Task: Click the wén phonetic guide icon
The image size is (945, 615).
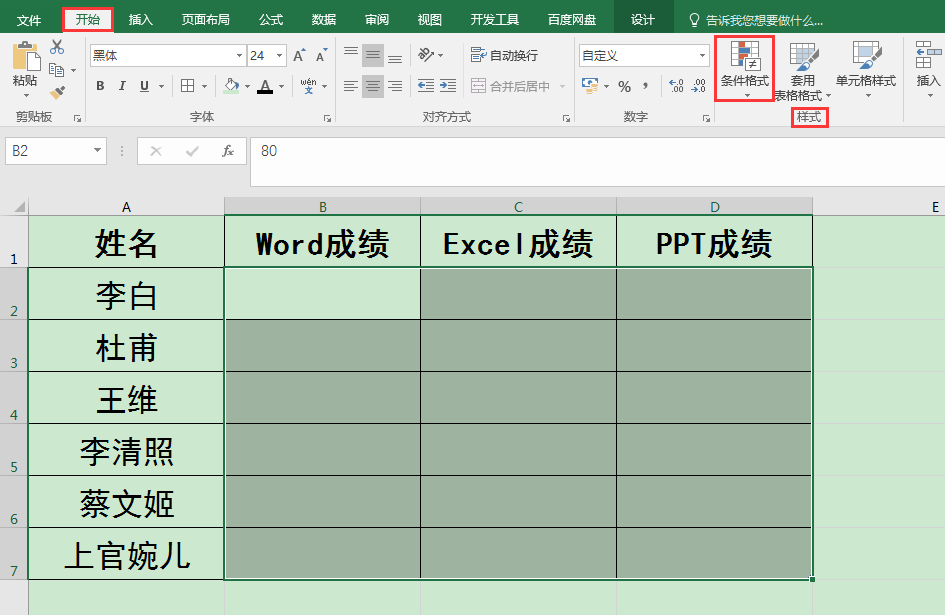Action: 309,86
